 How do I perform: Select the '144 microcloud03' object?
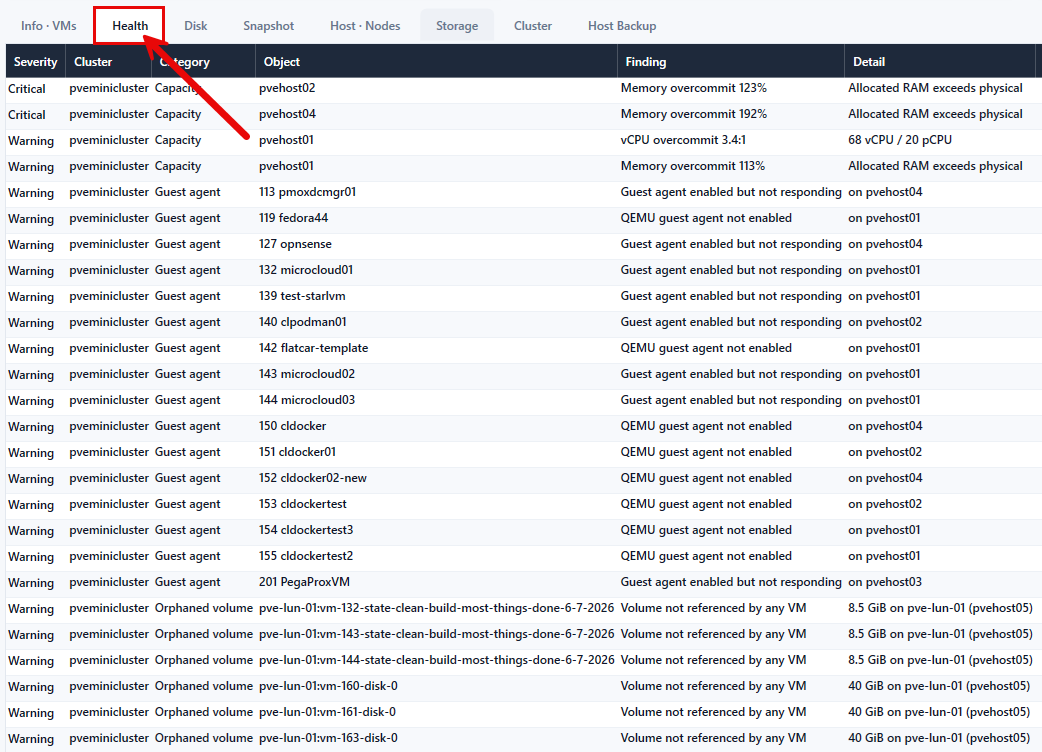click(x=306, y=399)
